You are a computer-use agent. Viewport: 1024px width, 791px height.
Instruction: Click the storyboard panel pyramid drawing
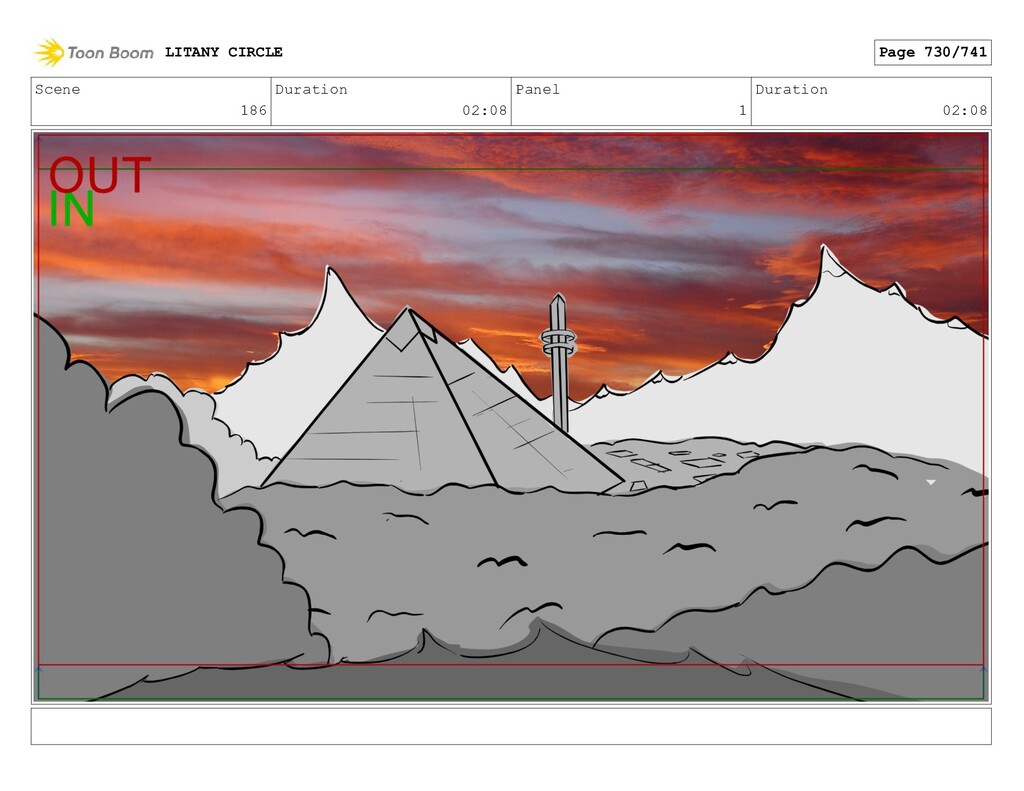pyautogui.click(x=442, y=402)
